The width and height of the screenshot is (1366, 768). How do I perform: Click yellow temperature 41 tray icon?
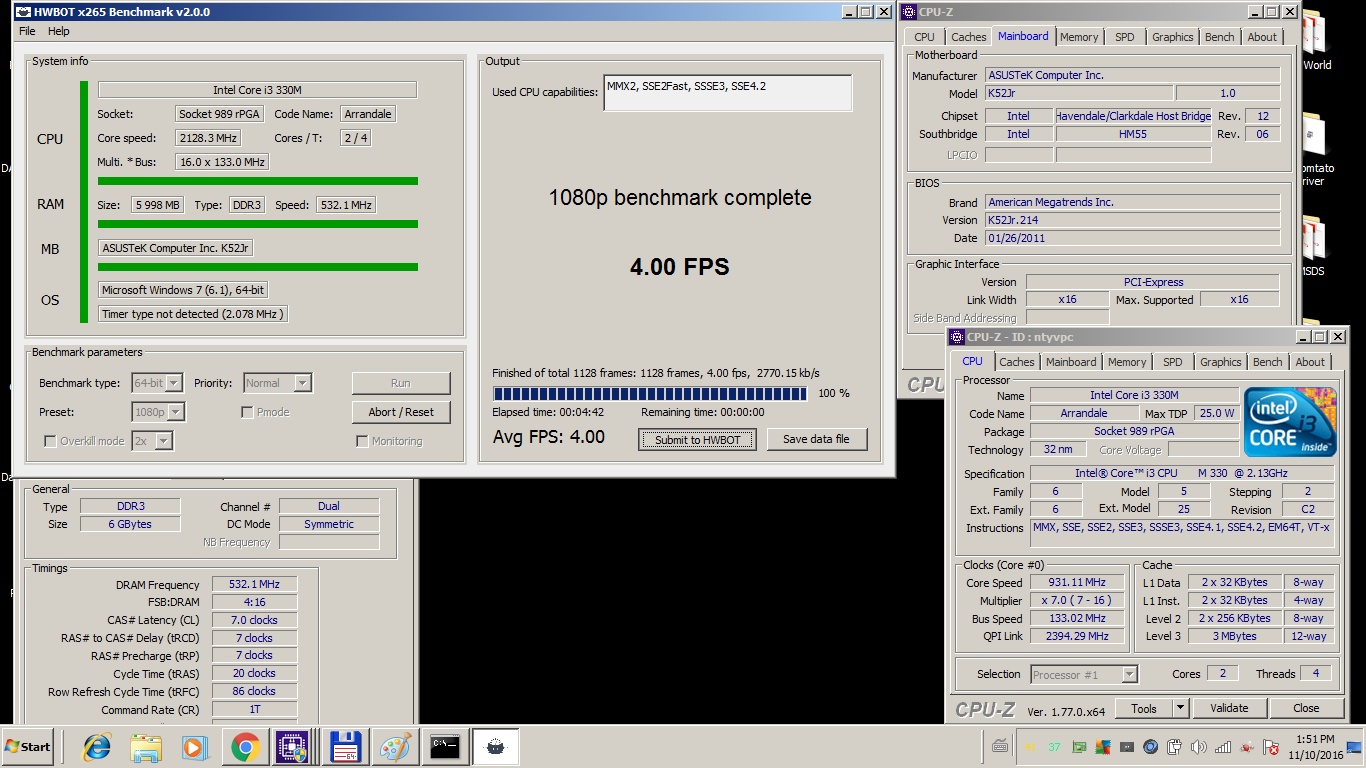point(1030,747)
